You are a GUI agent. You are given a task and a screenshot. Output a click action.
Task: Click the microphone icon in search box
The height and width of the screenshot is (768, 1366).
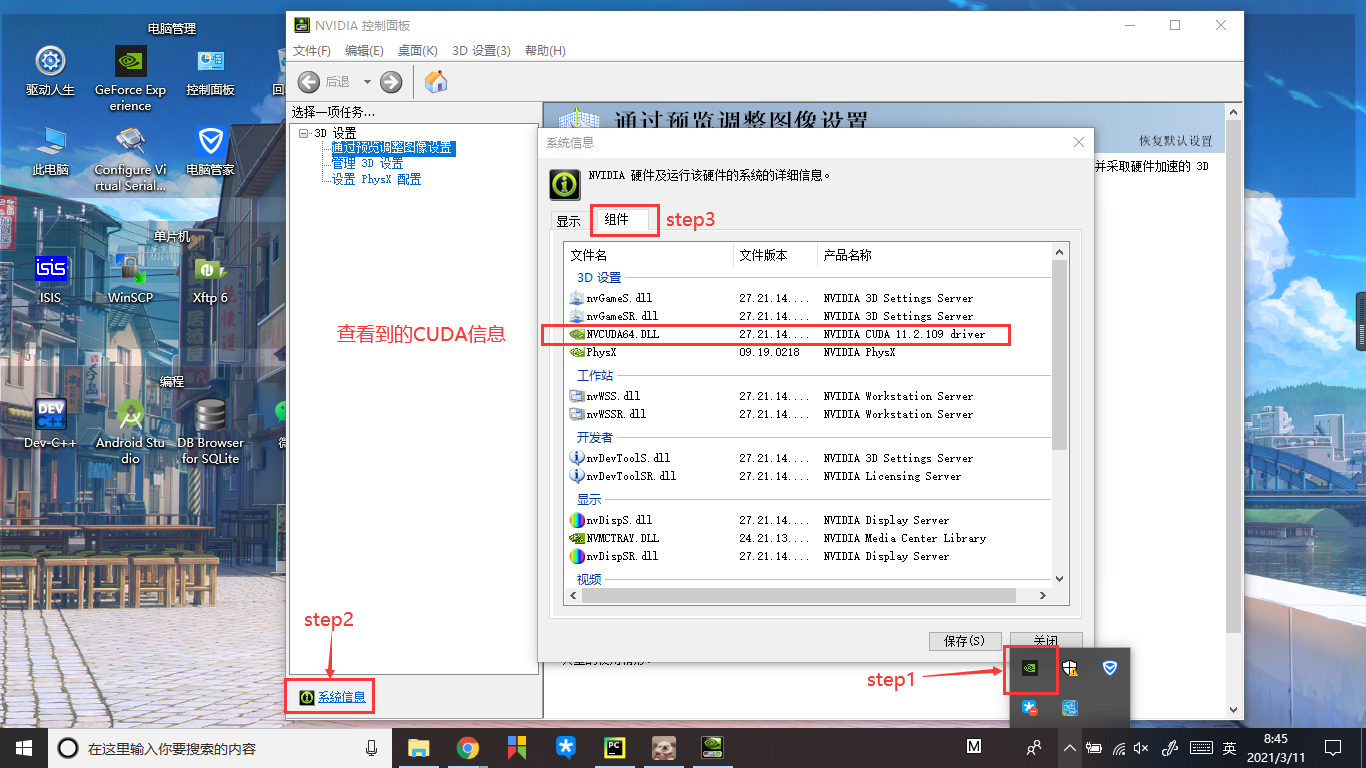click(x=372, y=747)
